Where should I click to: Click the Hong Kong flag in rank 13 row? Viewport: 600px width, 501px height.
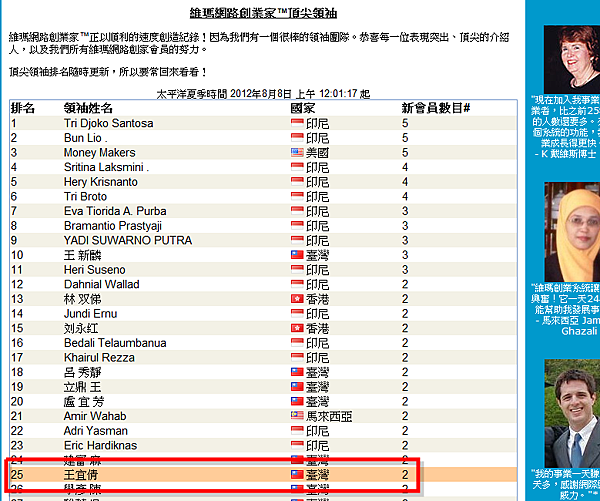[x=297, y=299]
